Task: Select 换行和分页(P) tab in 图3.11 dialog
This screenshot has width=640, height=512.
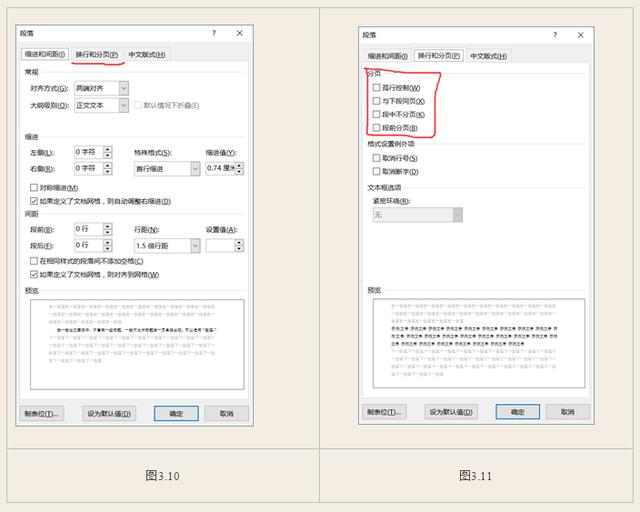Action: tap(439, 56)
